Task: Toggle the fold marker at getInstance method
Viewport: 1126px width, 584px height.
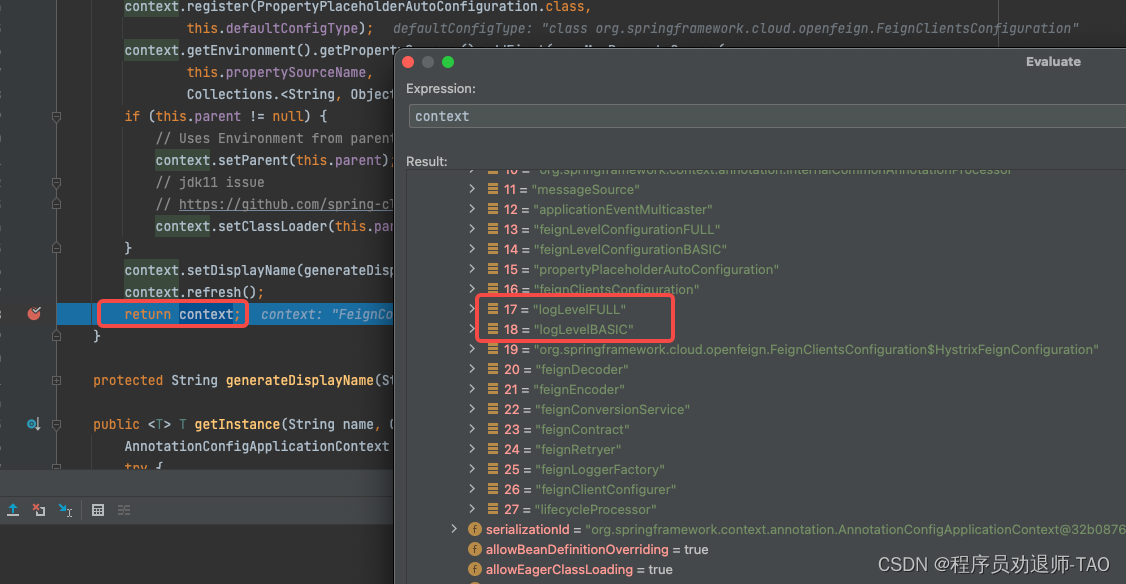Action: click(56, 424)
